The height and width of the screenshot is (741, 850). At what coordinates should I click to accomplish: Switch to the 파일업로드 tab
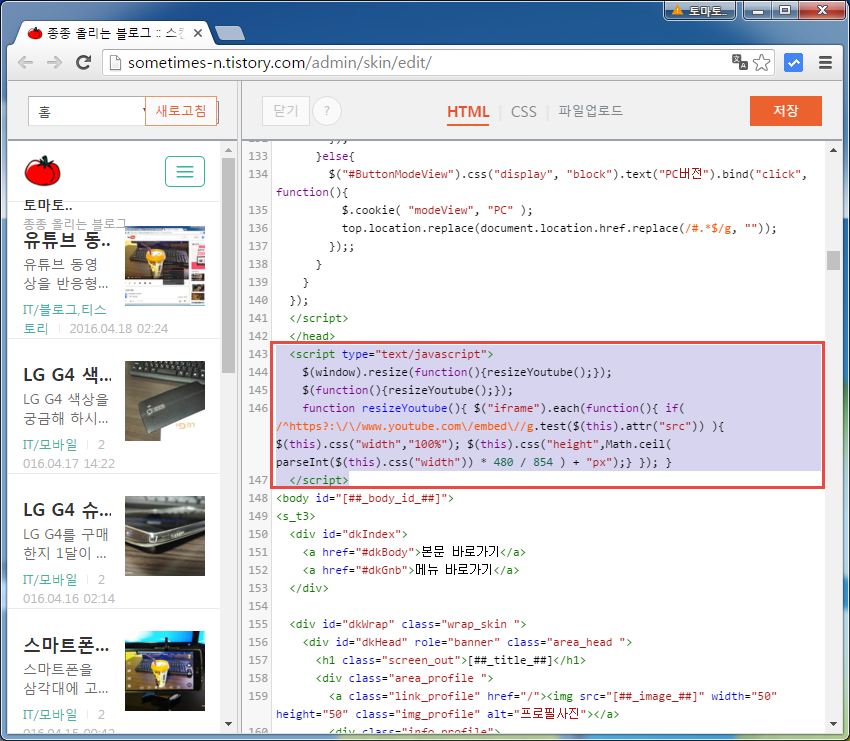pos(590,111)
